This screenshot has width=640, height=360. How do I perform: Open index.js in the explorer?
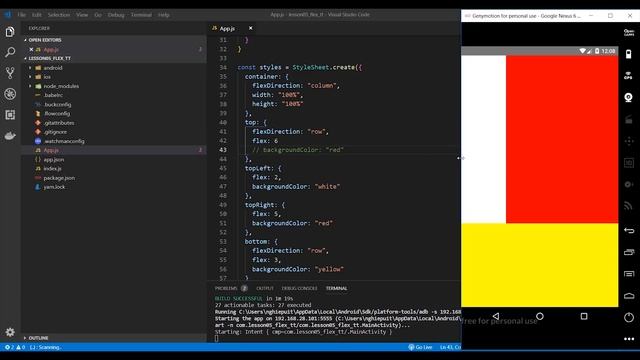click(52, 169)
